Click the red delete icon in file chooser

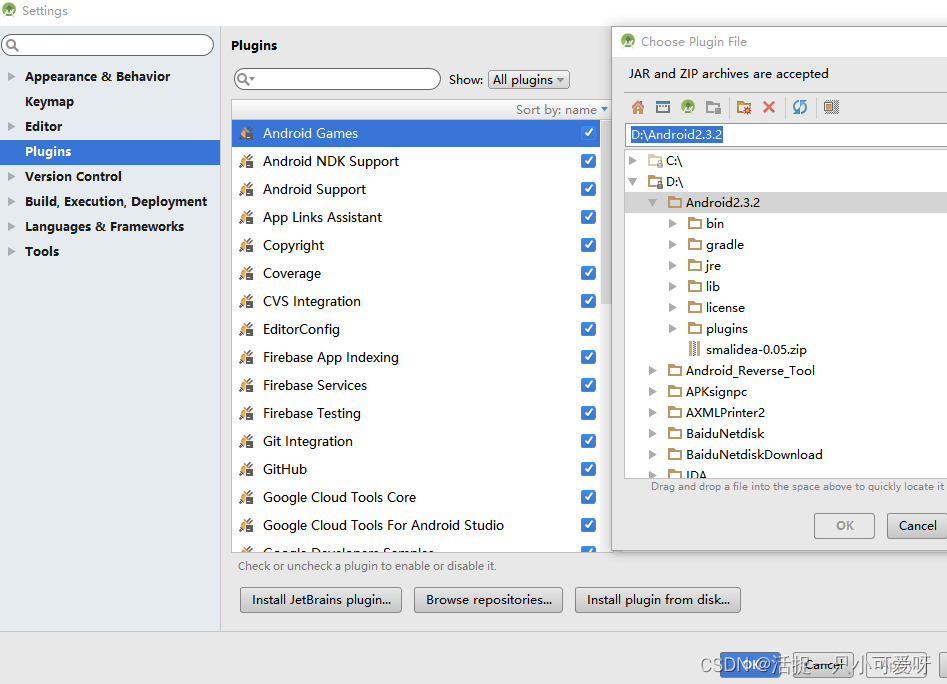point(769,107)
